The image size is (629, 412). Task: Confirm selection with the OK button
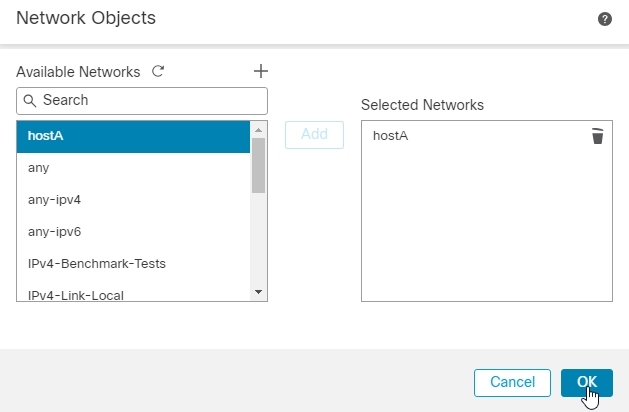[x=587, y=382]
